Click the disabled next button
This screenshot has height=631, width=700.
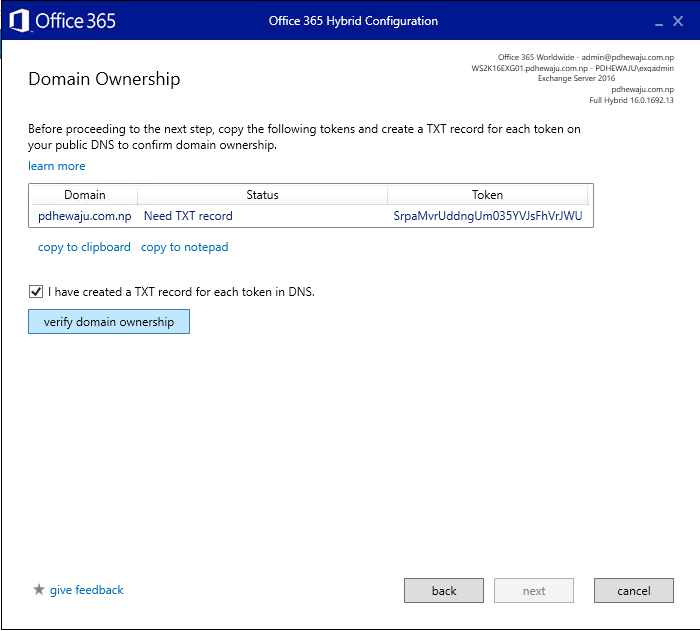534,590
